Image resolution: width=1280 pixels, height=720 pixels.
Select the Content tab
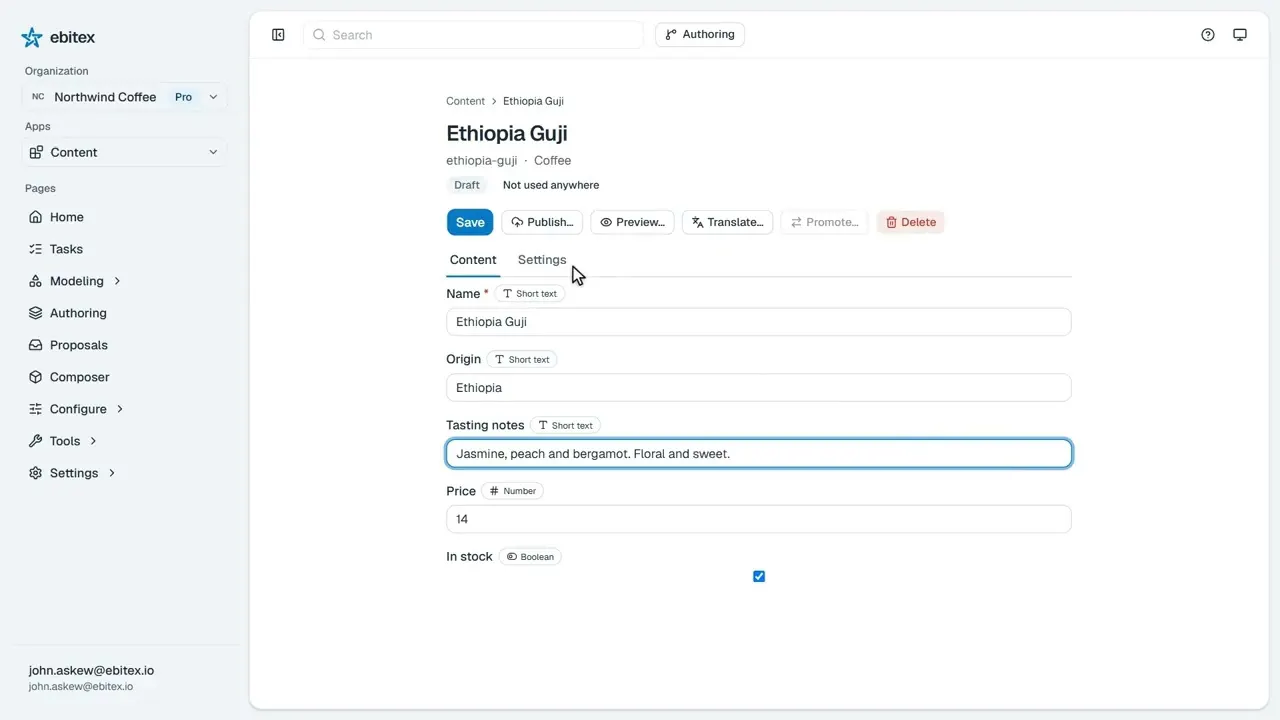(473, 260)
